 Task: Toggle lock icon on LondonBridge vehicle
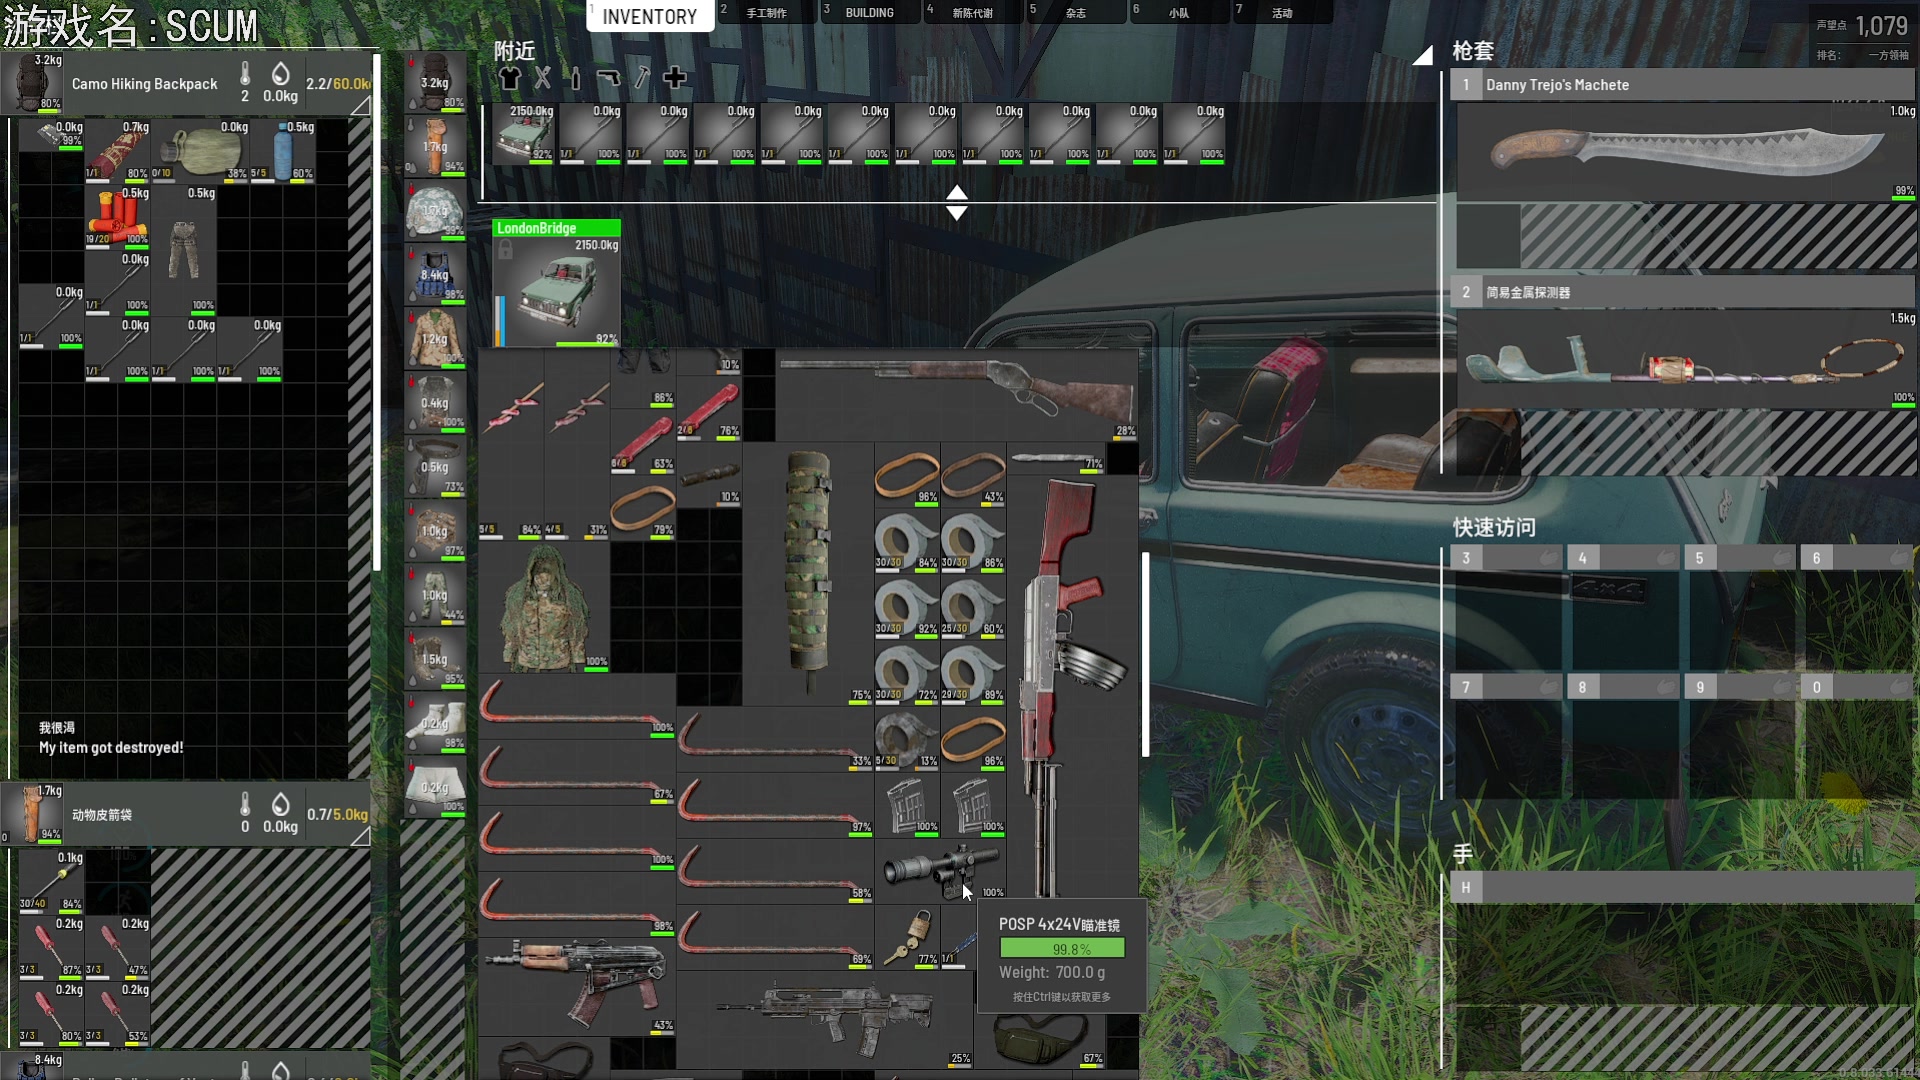506,250
